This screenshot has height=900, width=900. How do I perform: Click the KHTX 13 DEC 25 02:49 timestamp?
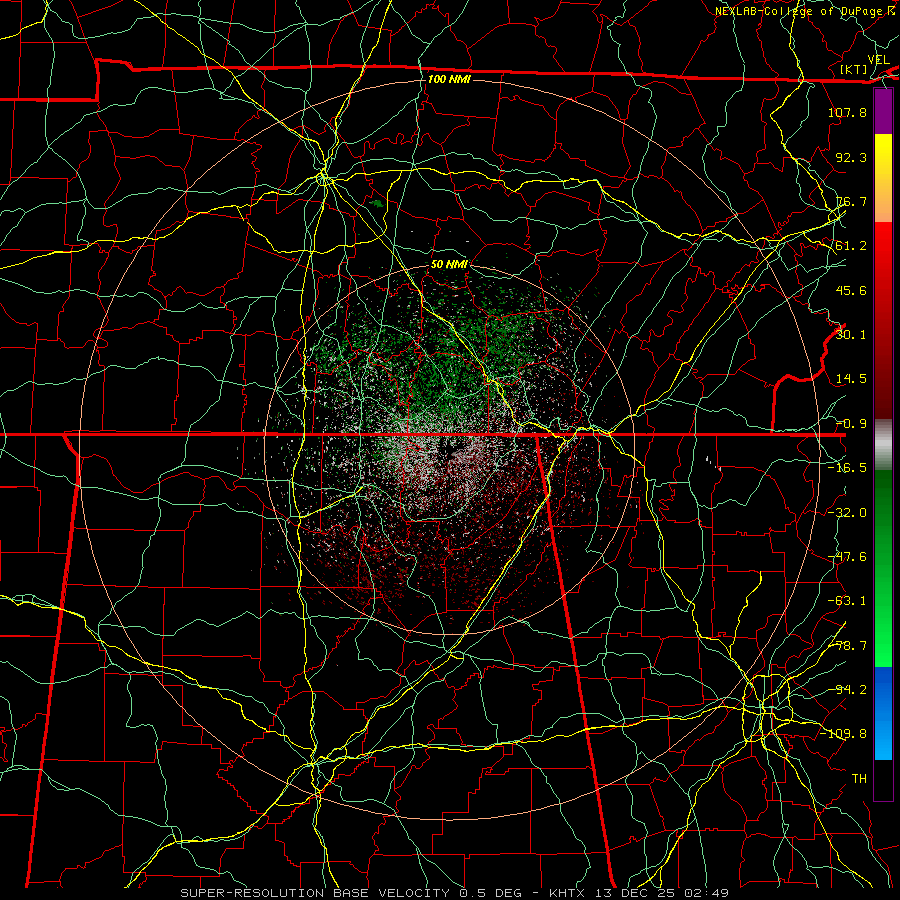(x=639, y=893)
